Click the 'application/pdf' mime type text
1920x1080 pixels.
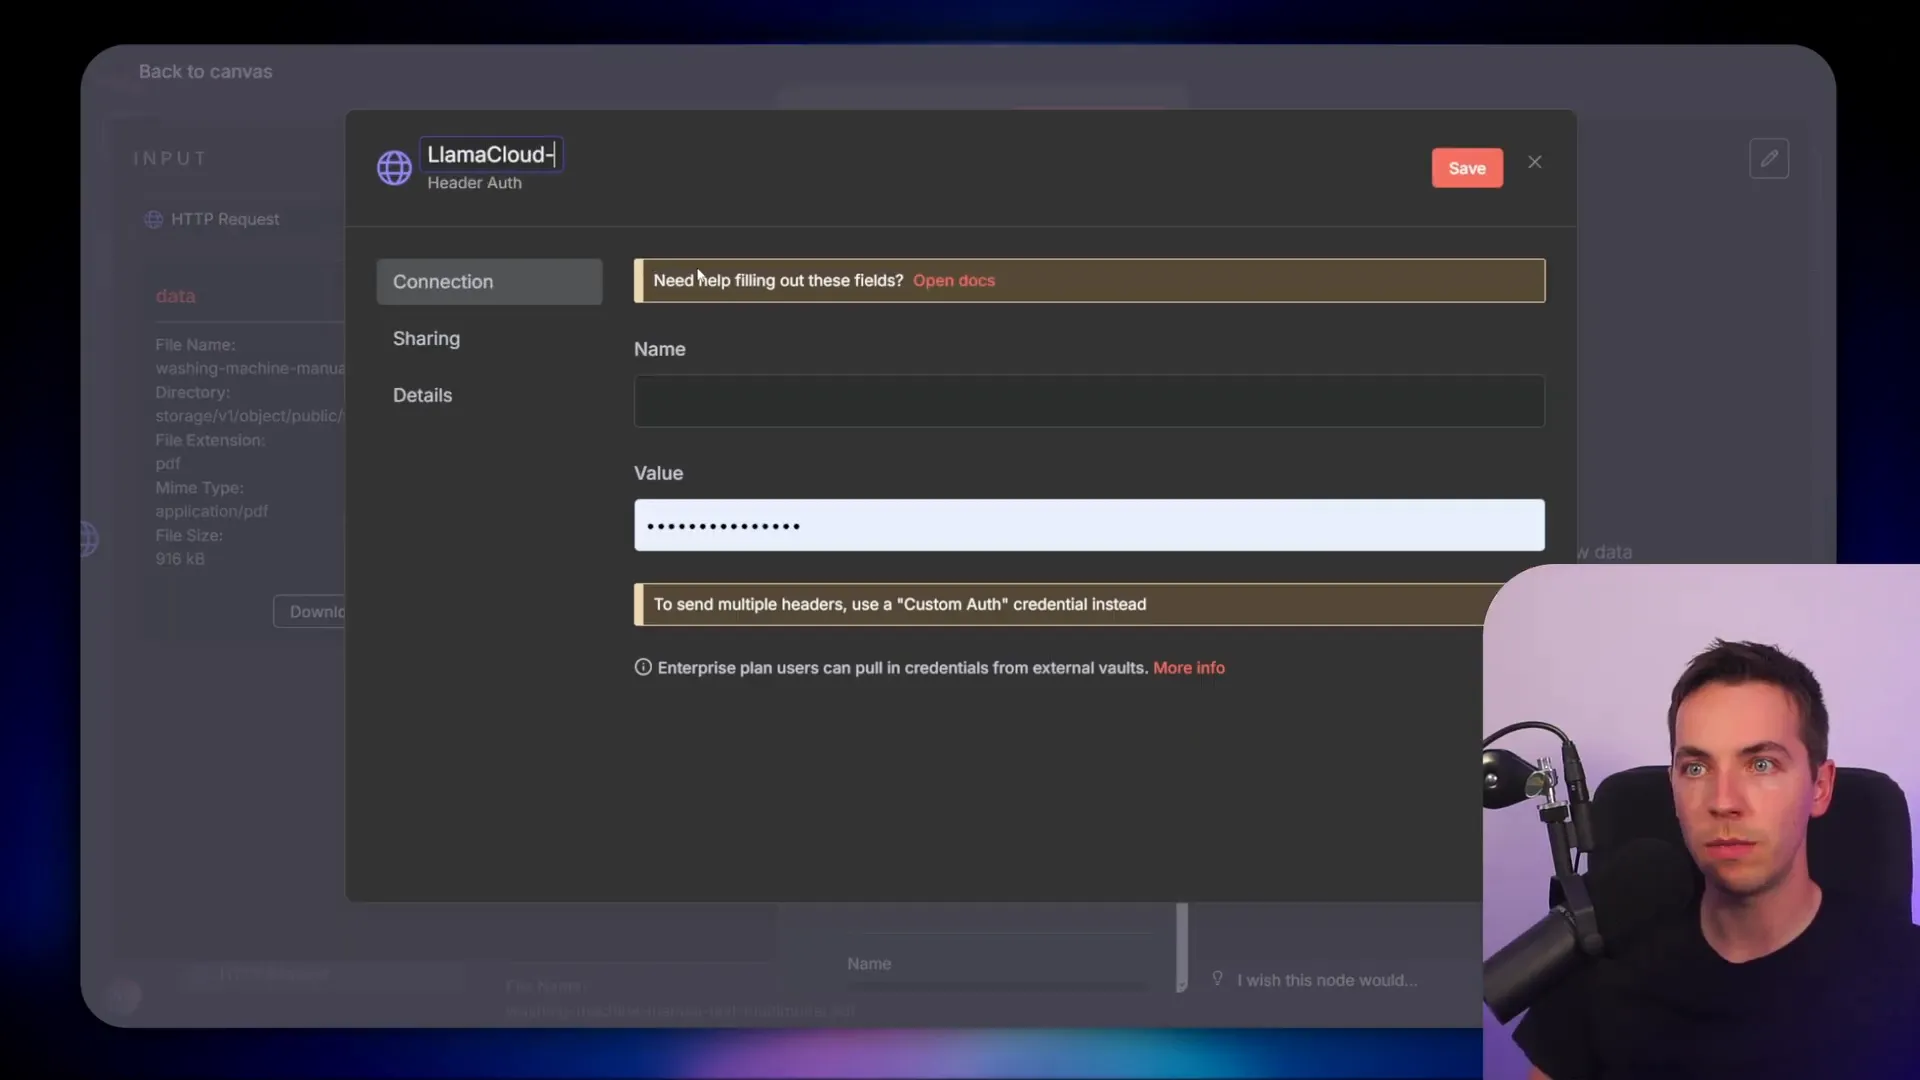tap(211, 511)
